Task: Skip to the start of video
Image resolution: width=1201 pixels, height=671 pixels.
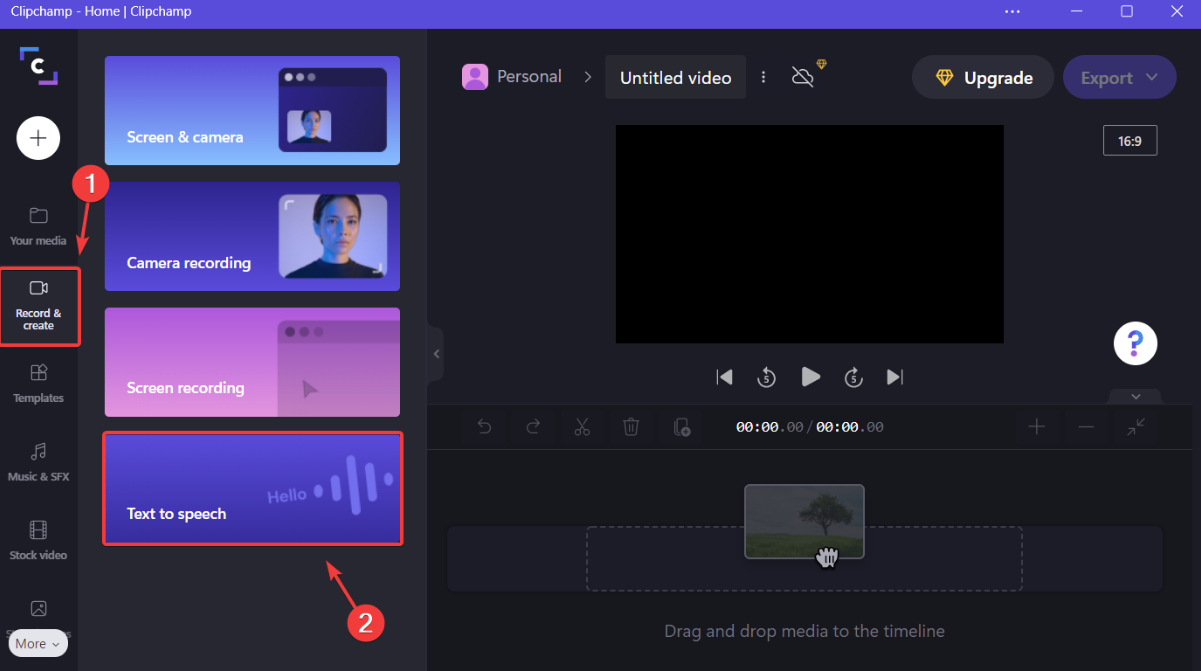Action: [x=725, y=377]
